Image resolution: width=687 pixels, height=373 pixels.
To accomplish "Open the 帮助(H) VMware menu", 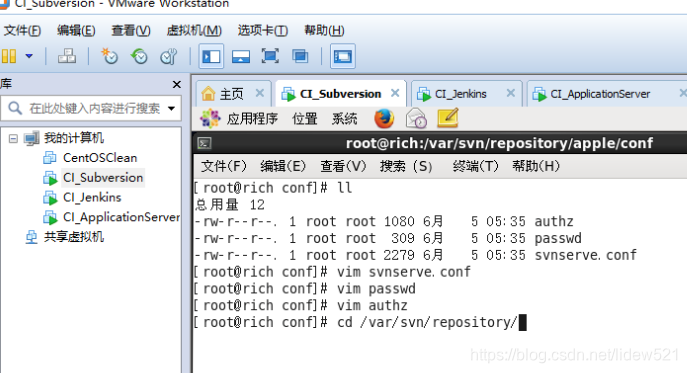I will click(324, 30).
